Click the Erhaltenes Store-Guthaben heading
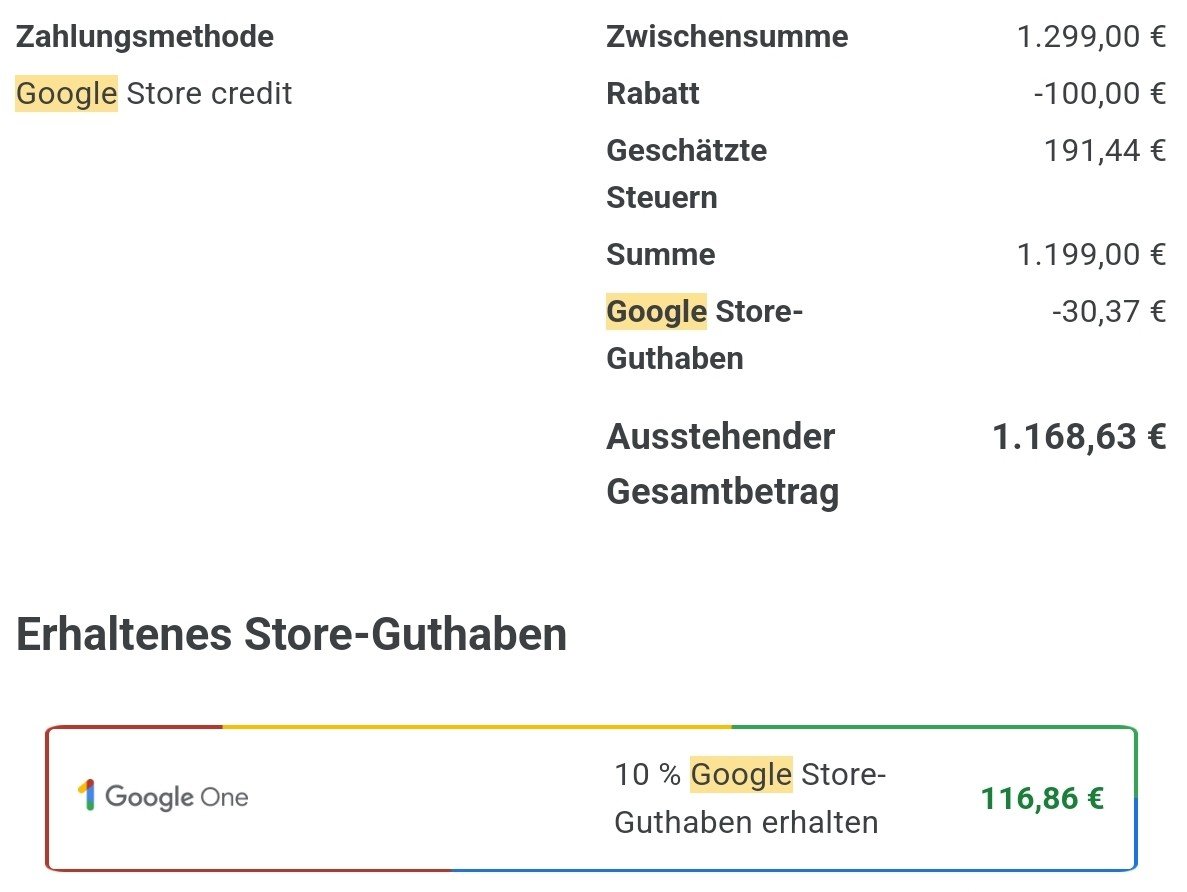This screenshot has width=1187, height=892. pos(292,635)
